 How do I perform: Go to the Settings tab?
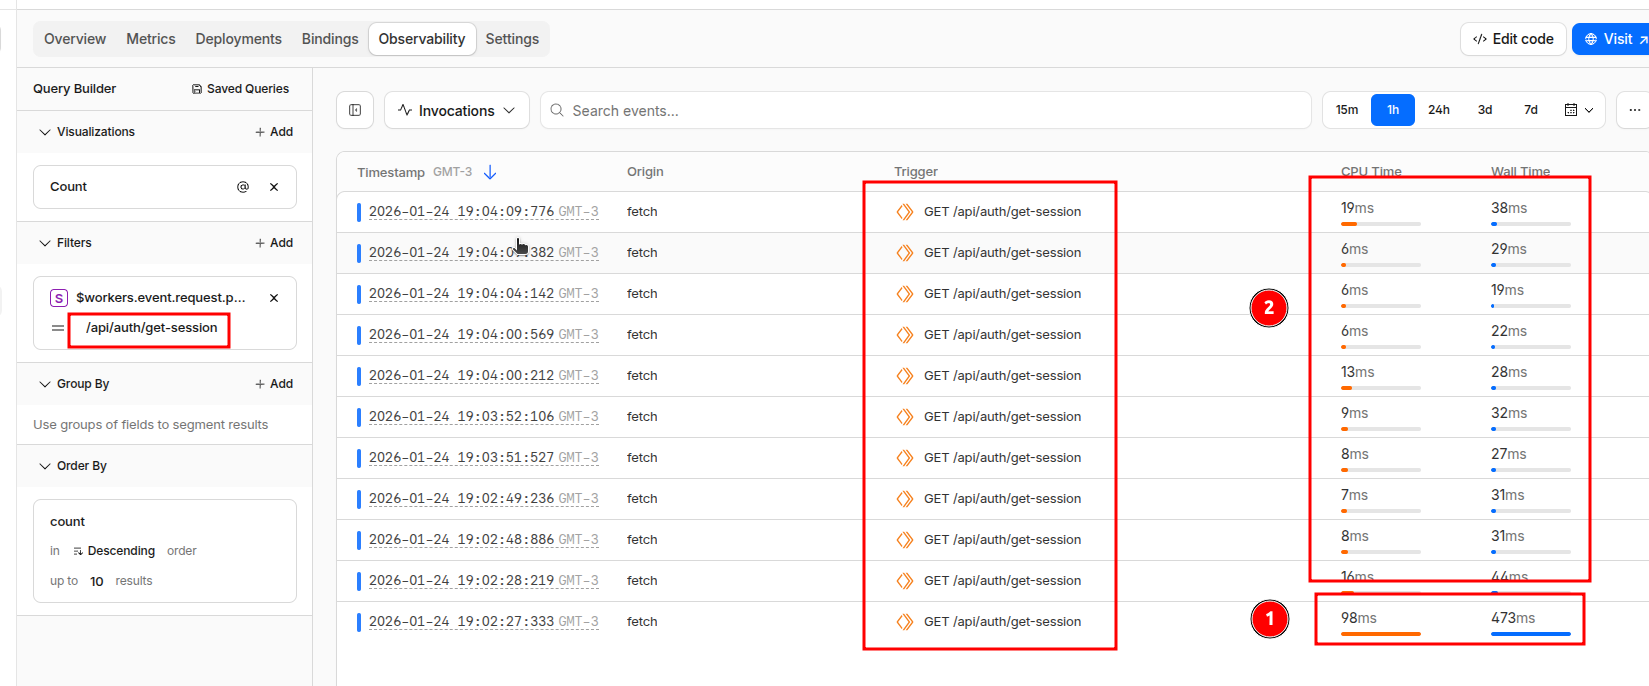512,39
